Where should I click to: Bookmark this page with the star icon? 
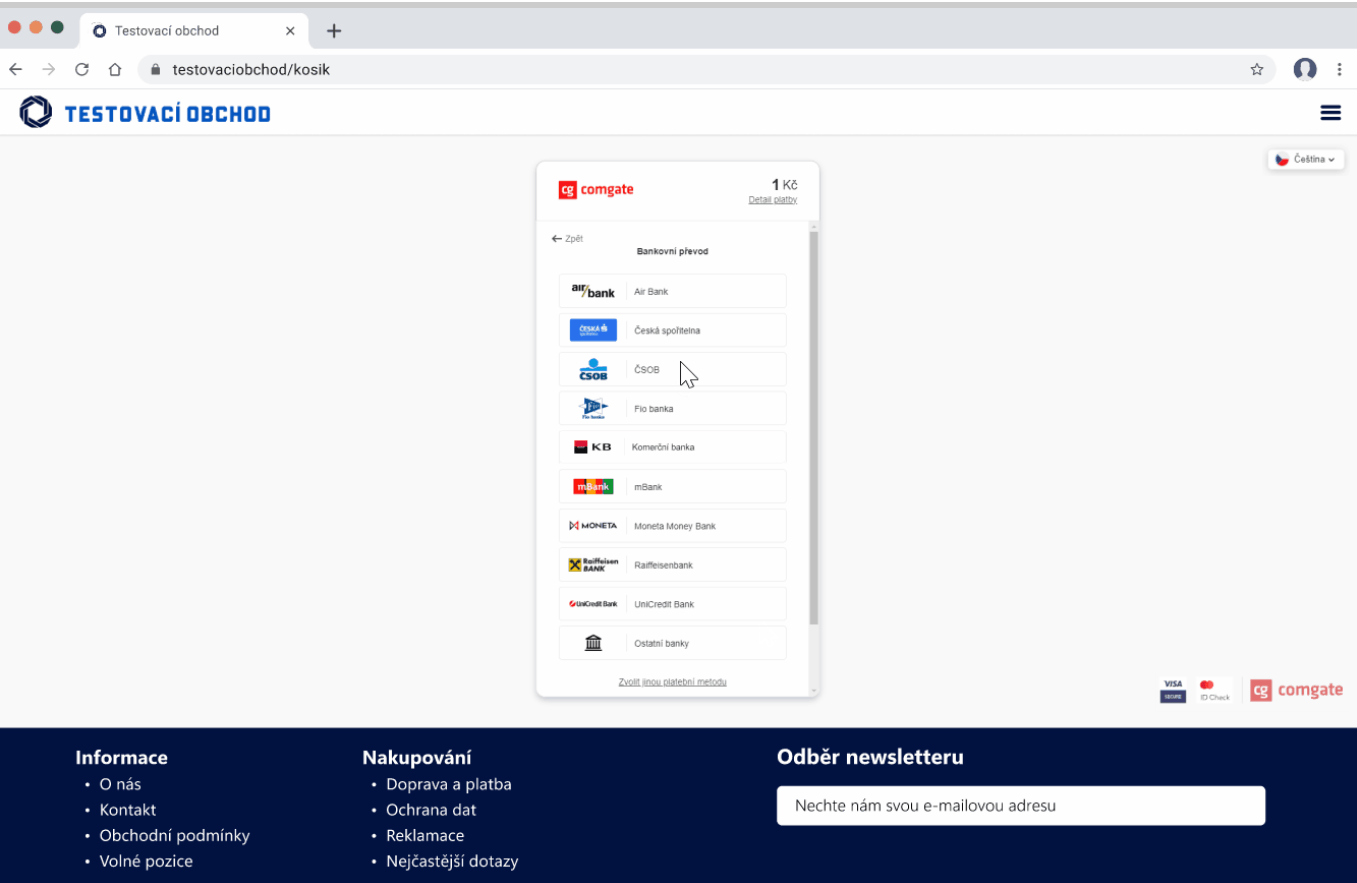click(1257, 70)
